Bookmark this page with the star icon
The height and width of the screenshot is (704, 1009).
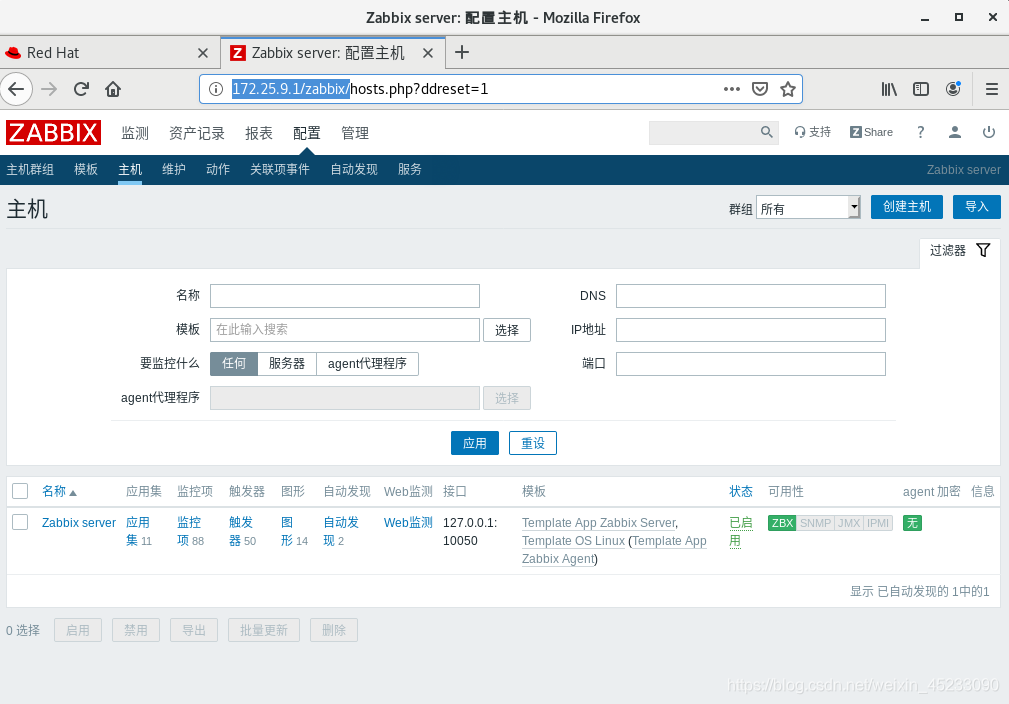[x=788, y=89]
